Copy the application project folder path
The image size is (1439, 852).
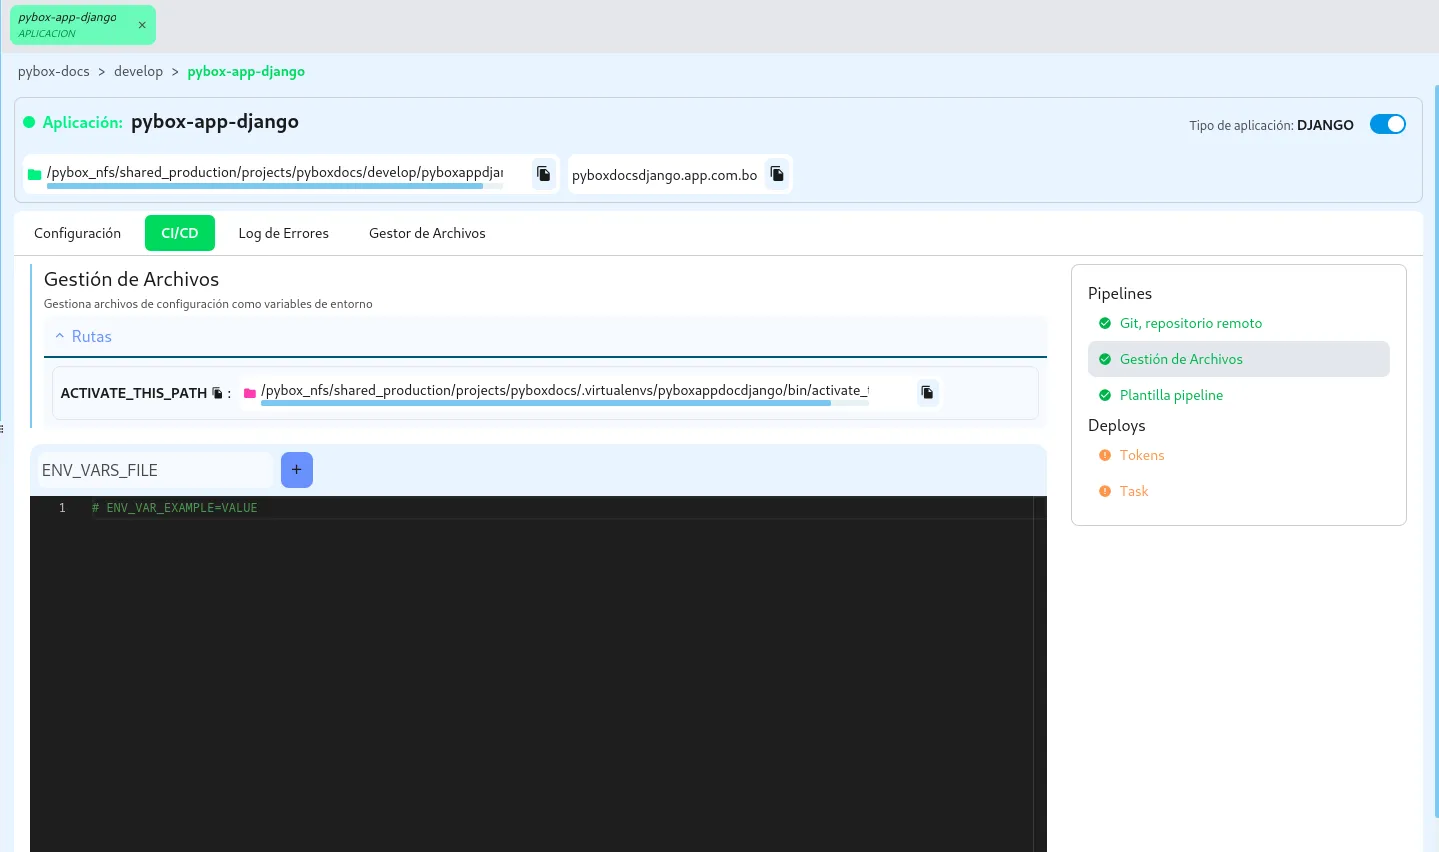pos(544,174)
